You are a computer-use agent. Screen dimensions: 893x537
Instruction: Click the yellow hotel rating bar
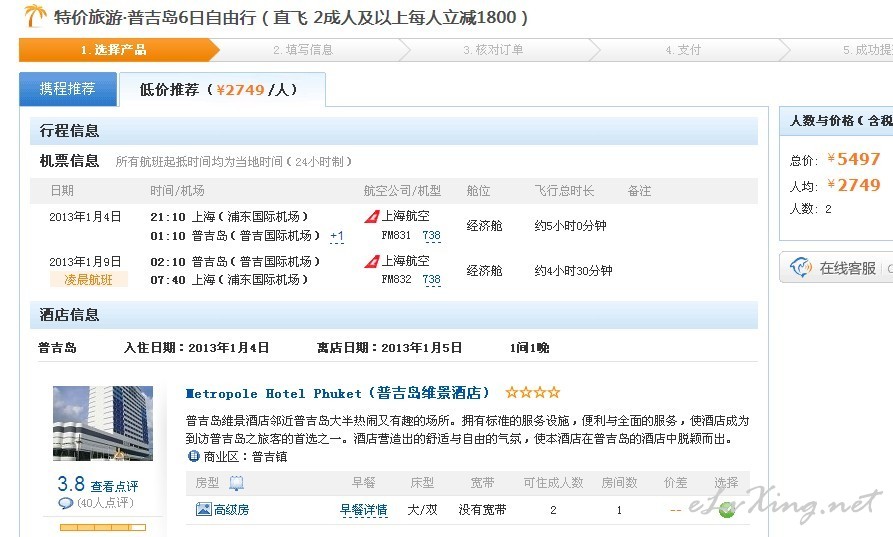click(103, 527)
